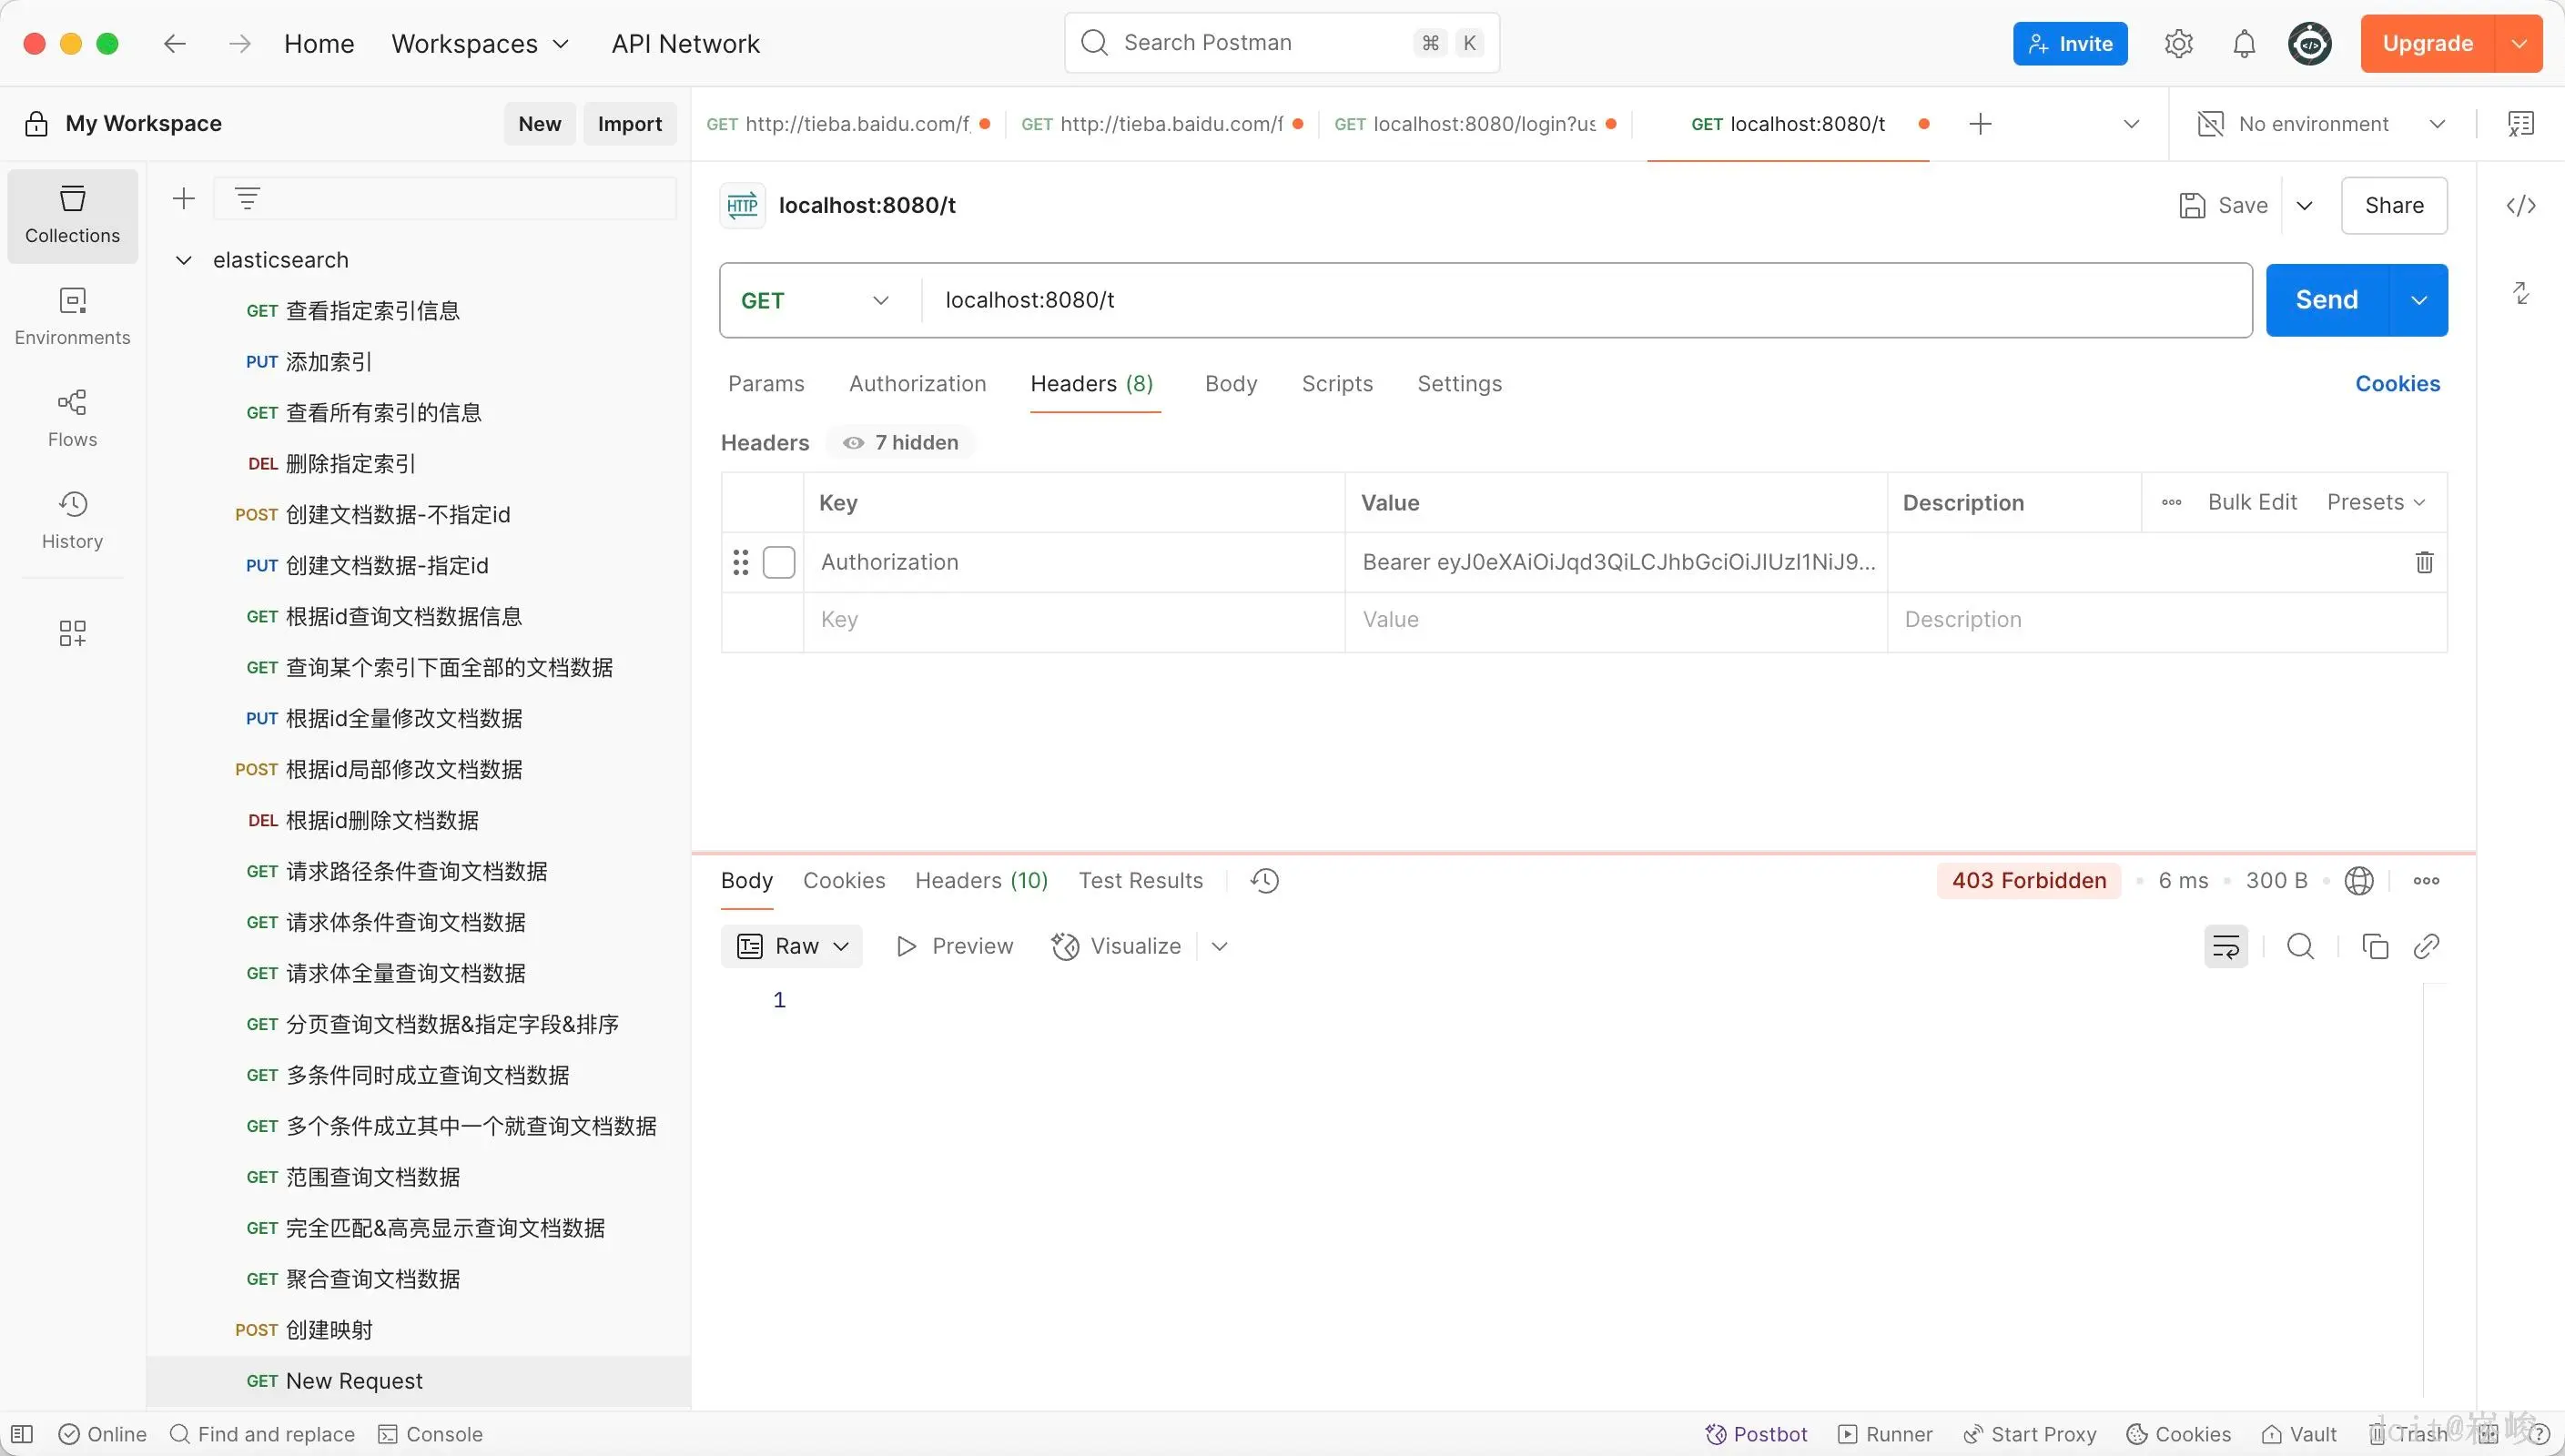The height and width of the screenshot is (1456, 2565).
Task: Delete the Authorization header row with trash icon
Action: coord(2424,562)
